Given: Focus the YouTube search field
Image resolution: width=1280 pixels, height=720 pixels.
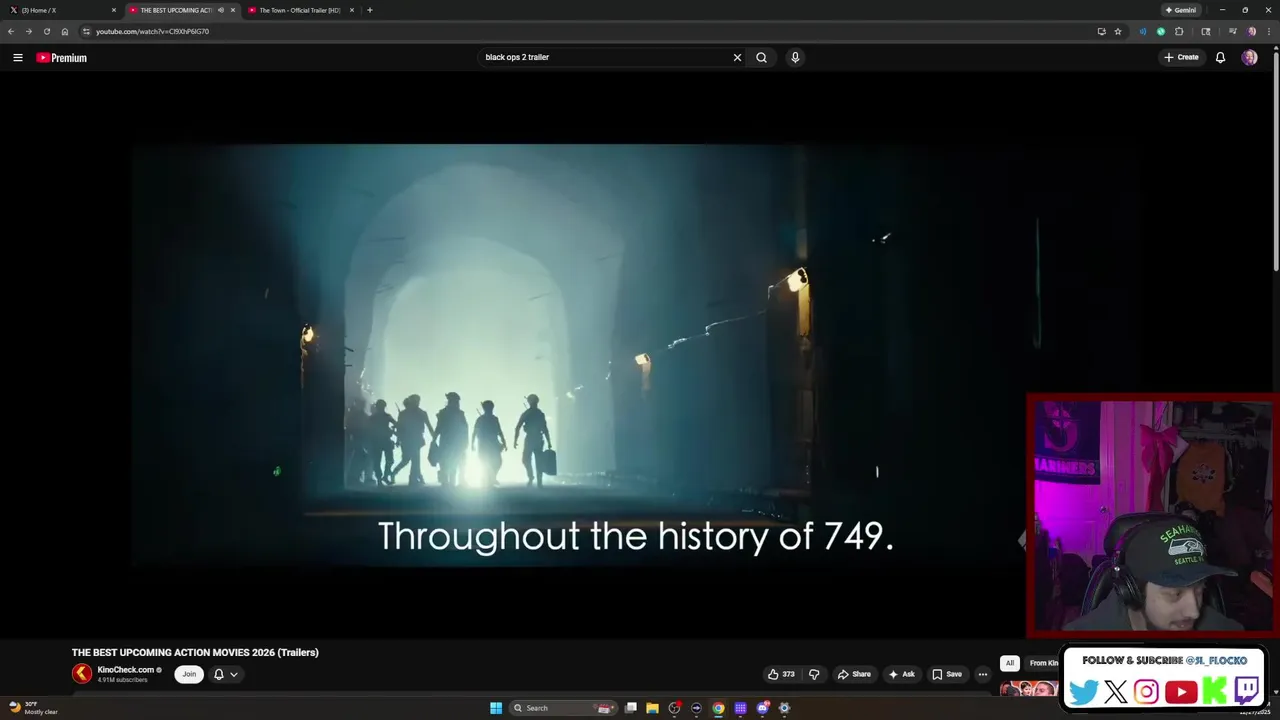Looking at the screenshot, I should click(x=606, y=57).
